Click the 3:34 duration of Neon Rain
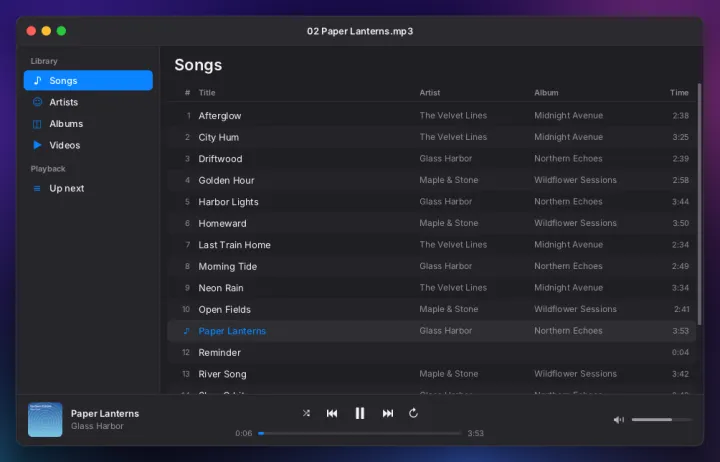This screenshot has height=462, width=720. (x=681, y=288)
